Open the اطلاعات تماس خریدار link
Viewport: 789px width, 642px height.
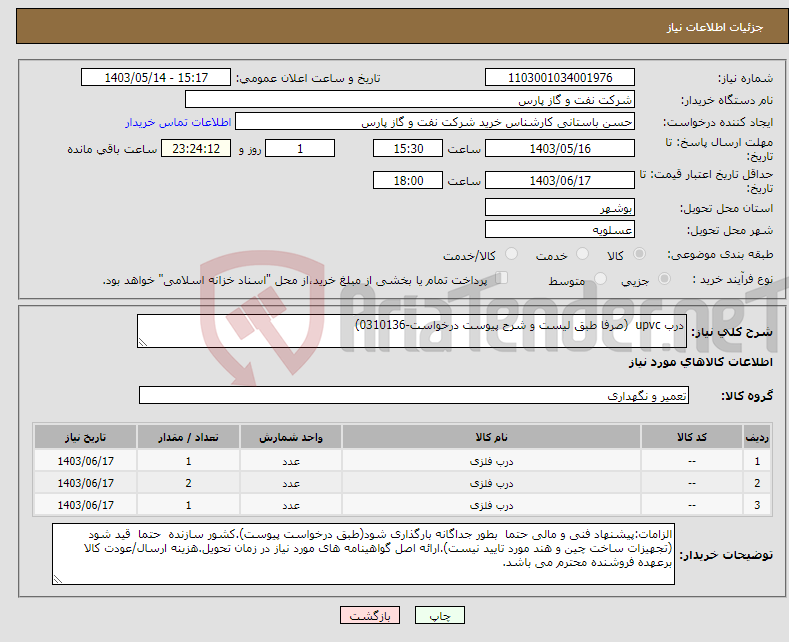point(178,122)
